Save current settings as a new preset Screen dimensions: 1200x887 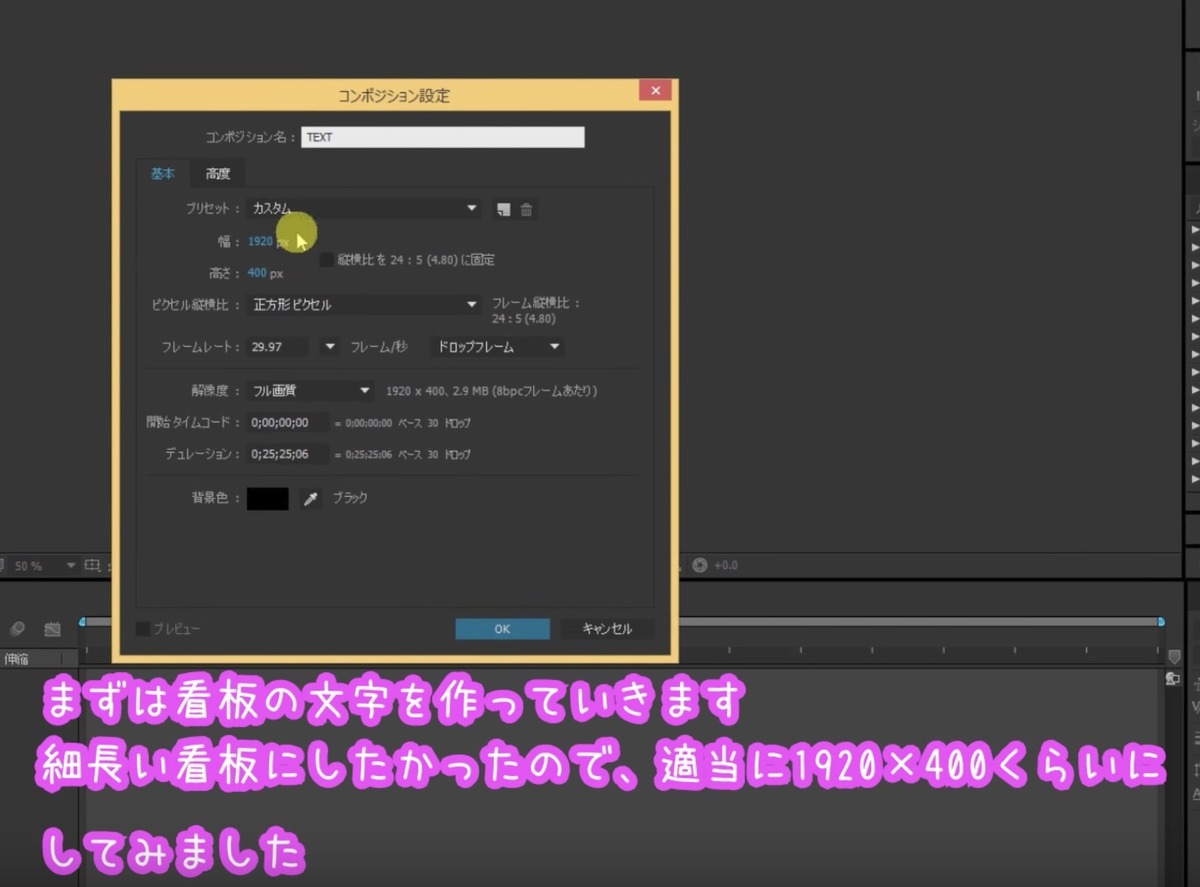(505, 209)
